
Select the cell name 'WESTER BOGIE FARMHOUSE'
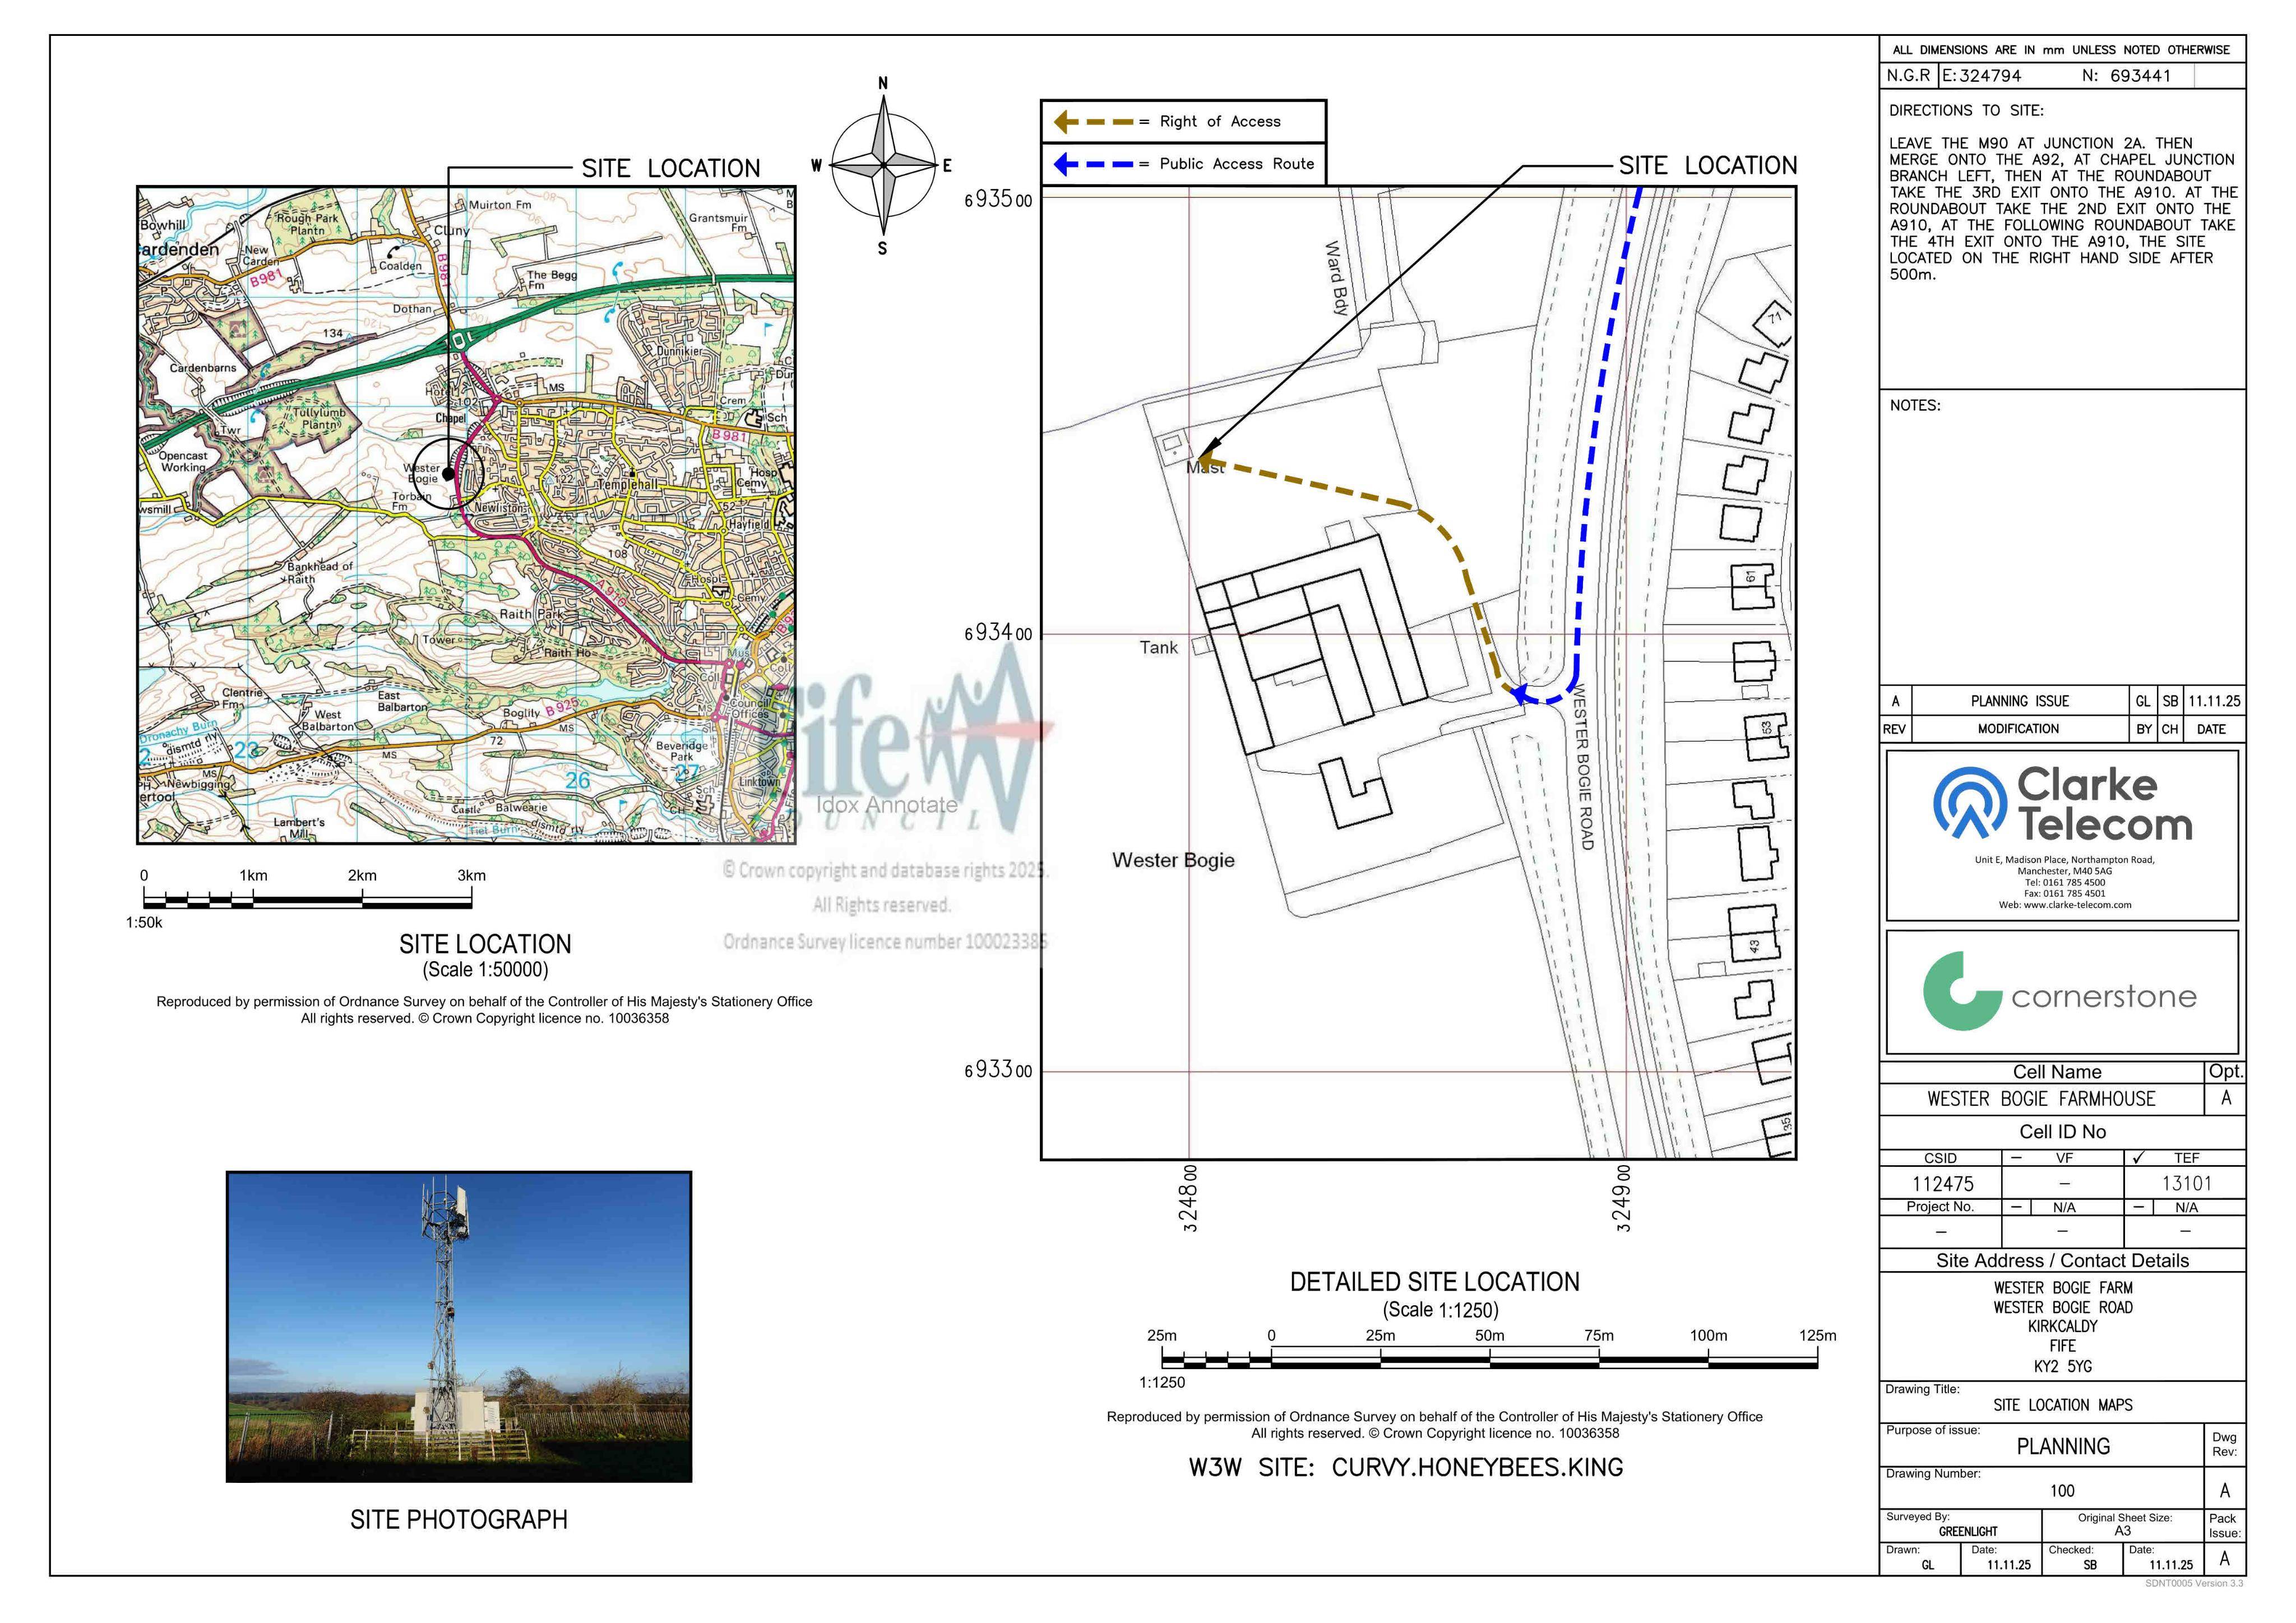coord(2041,1099)
